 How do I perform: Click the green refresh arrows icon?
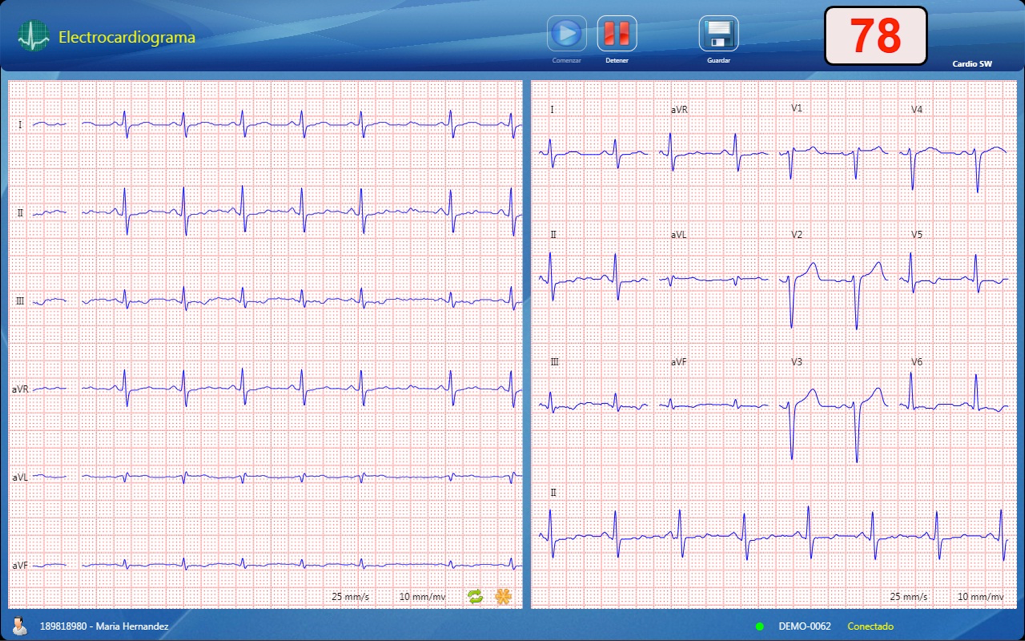tap(475, 596)
